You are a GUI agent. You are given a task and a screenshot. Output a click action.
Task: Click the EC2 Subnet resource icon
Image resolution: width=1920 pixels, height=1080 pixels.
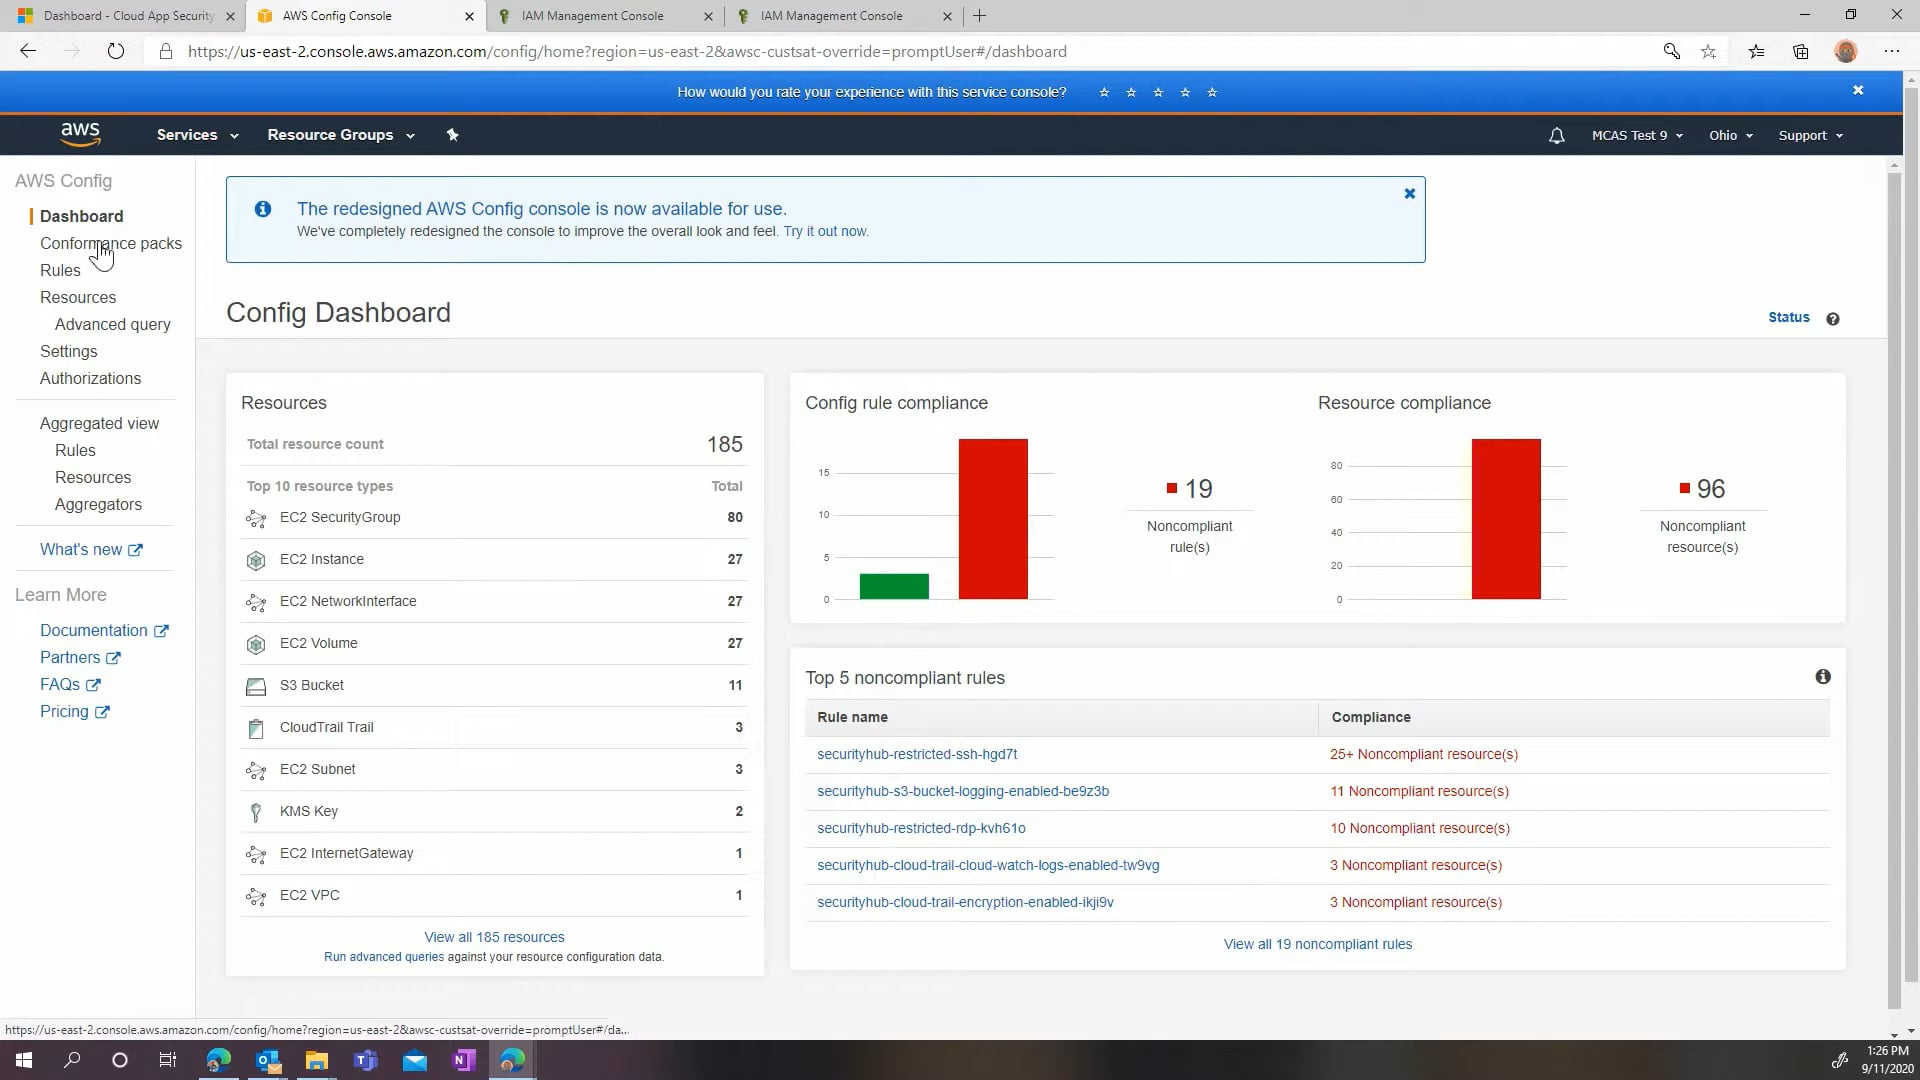tap(256, 770)
